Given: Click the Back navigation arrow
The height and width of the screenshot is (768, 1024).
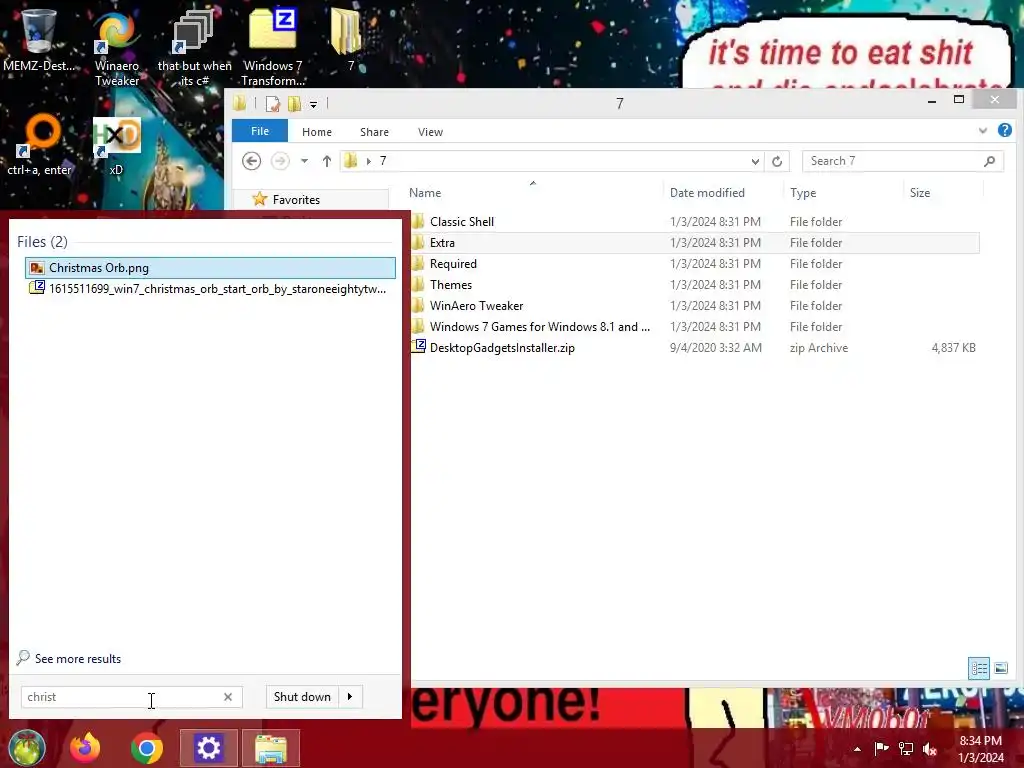Looking at the screenshot, I should click(x=251, y=161).
